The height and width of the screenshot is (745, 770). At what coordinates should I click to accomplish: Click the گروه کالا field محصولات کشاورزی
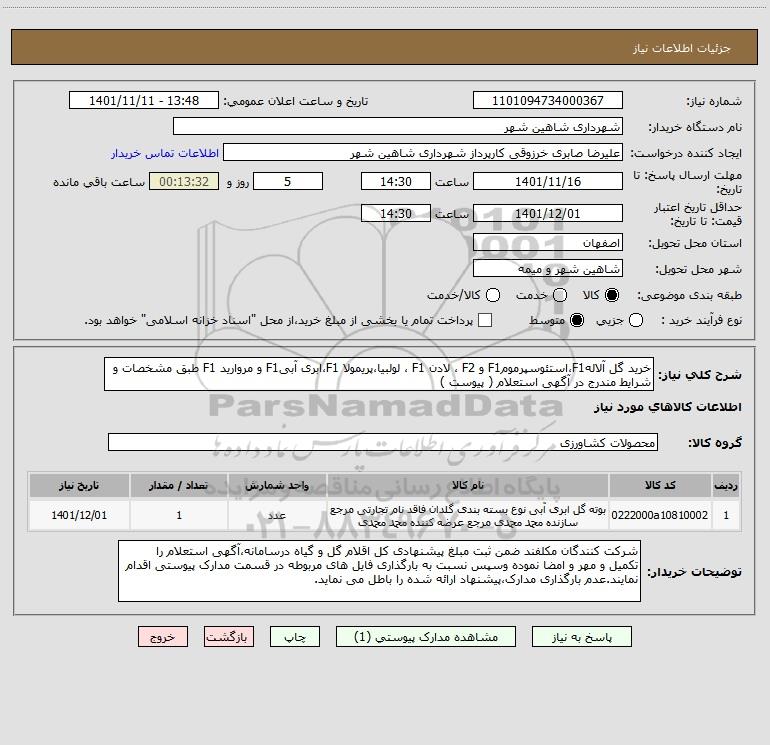[x=383, y=442]
